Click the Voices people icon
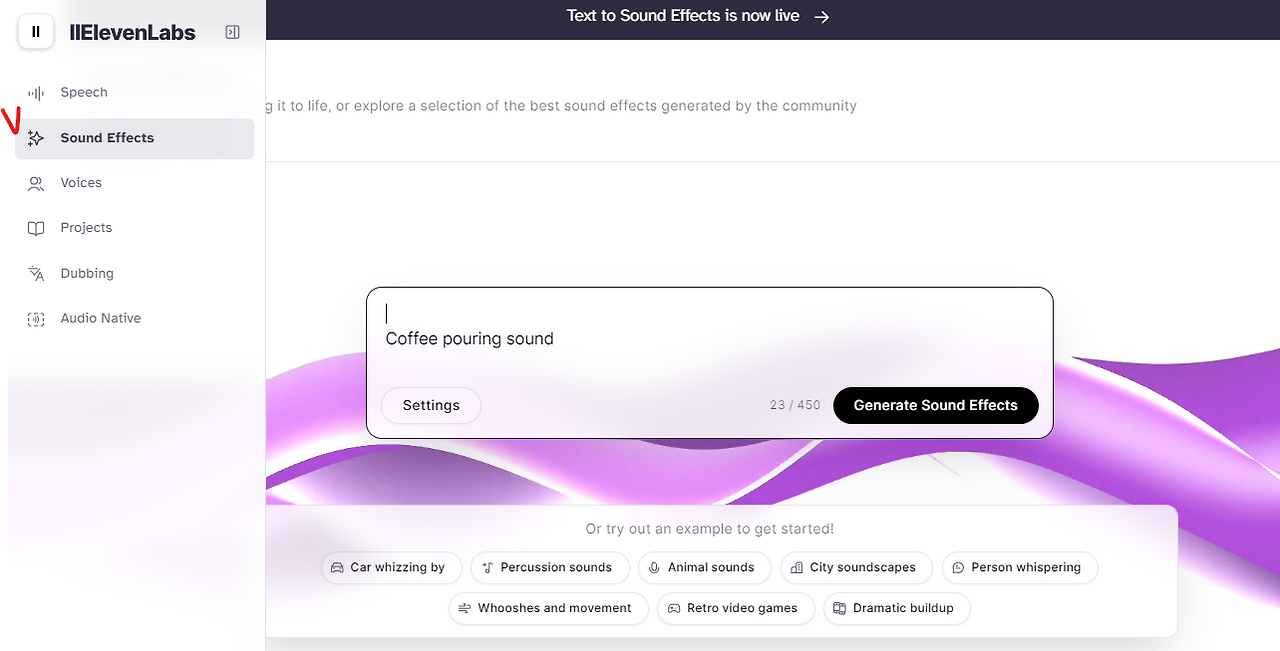Image resolution: width=1280 pixels, height=651 pixels. click(x=36, y=184)
